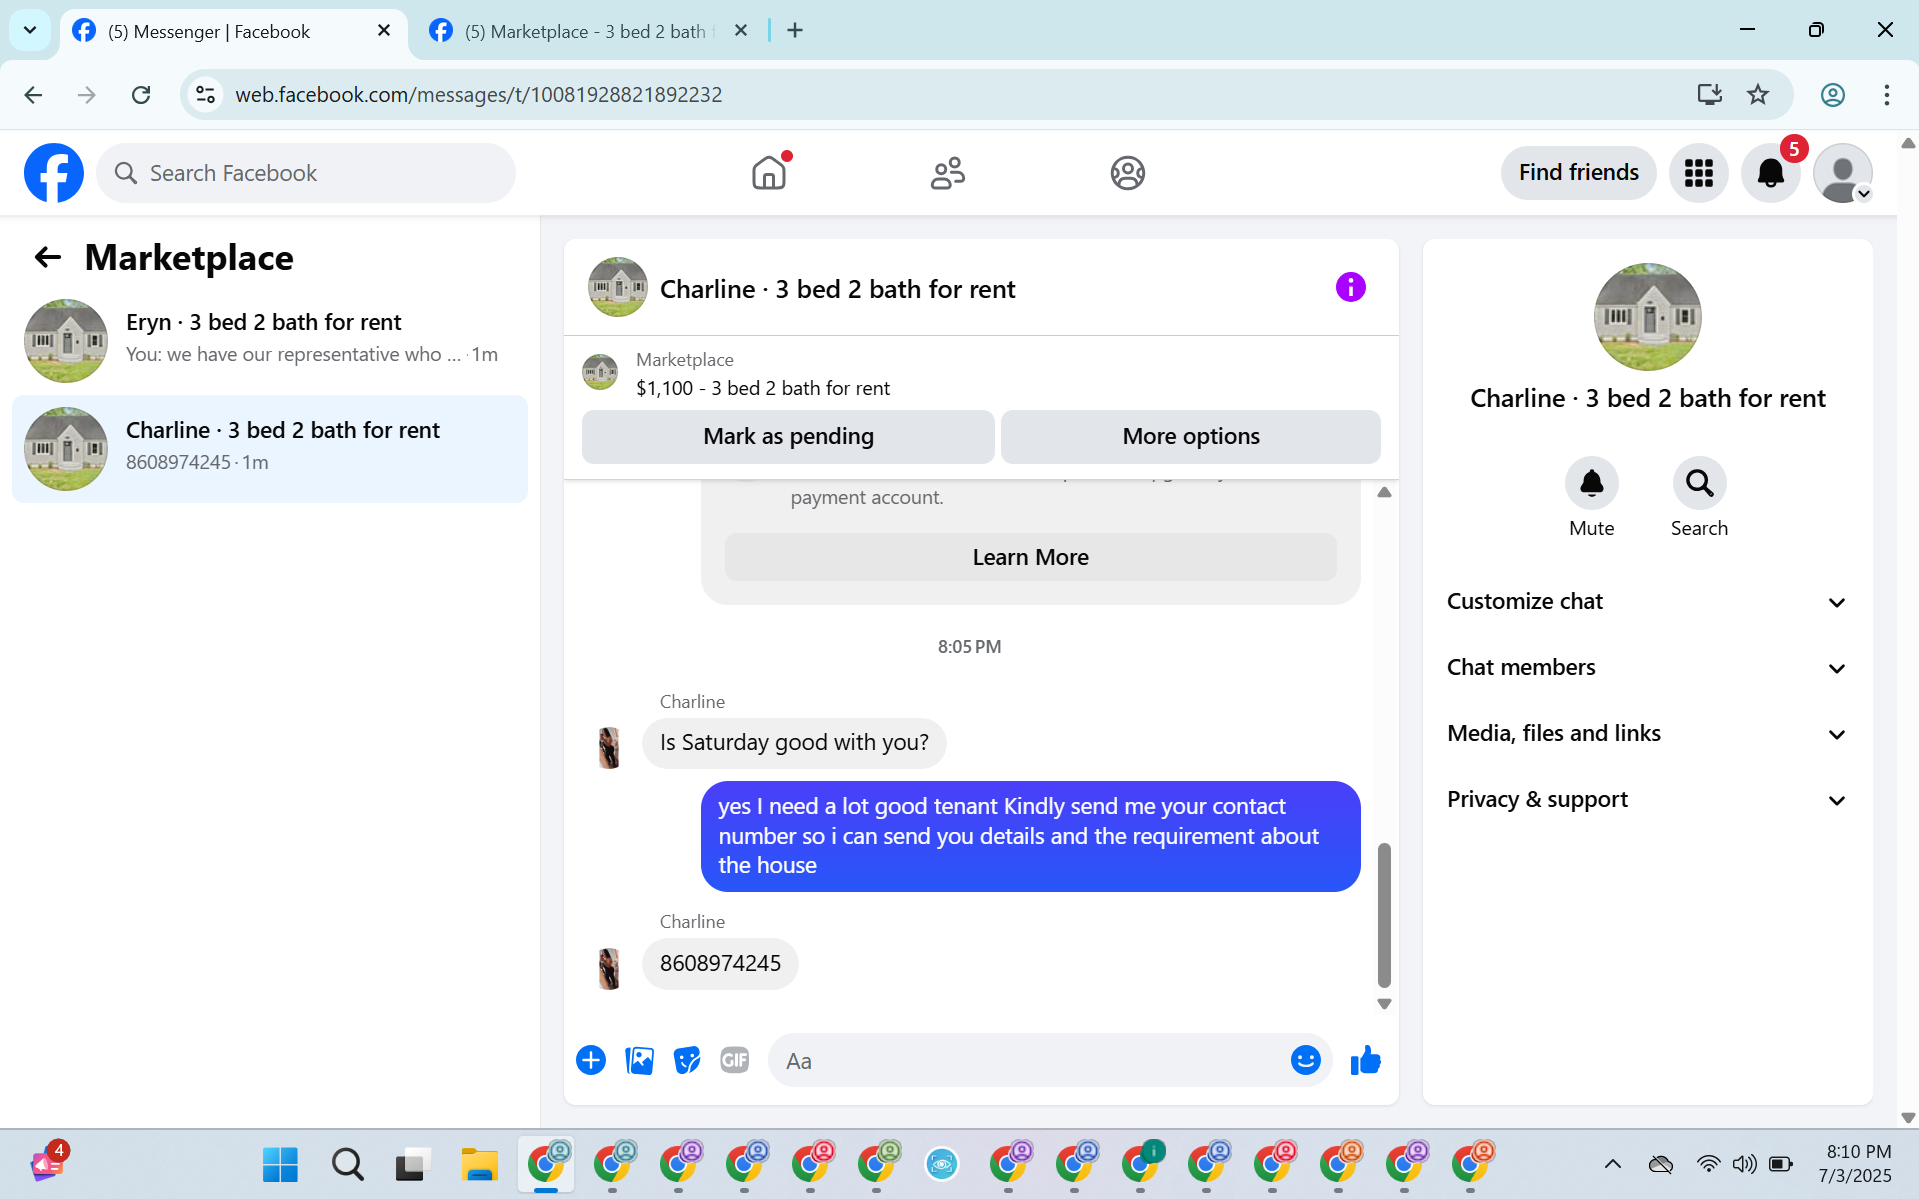Expand the Chat members section
1919x1199 pixels.
(x=1646, y=667)
